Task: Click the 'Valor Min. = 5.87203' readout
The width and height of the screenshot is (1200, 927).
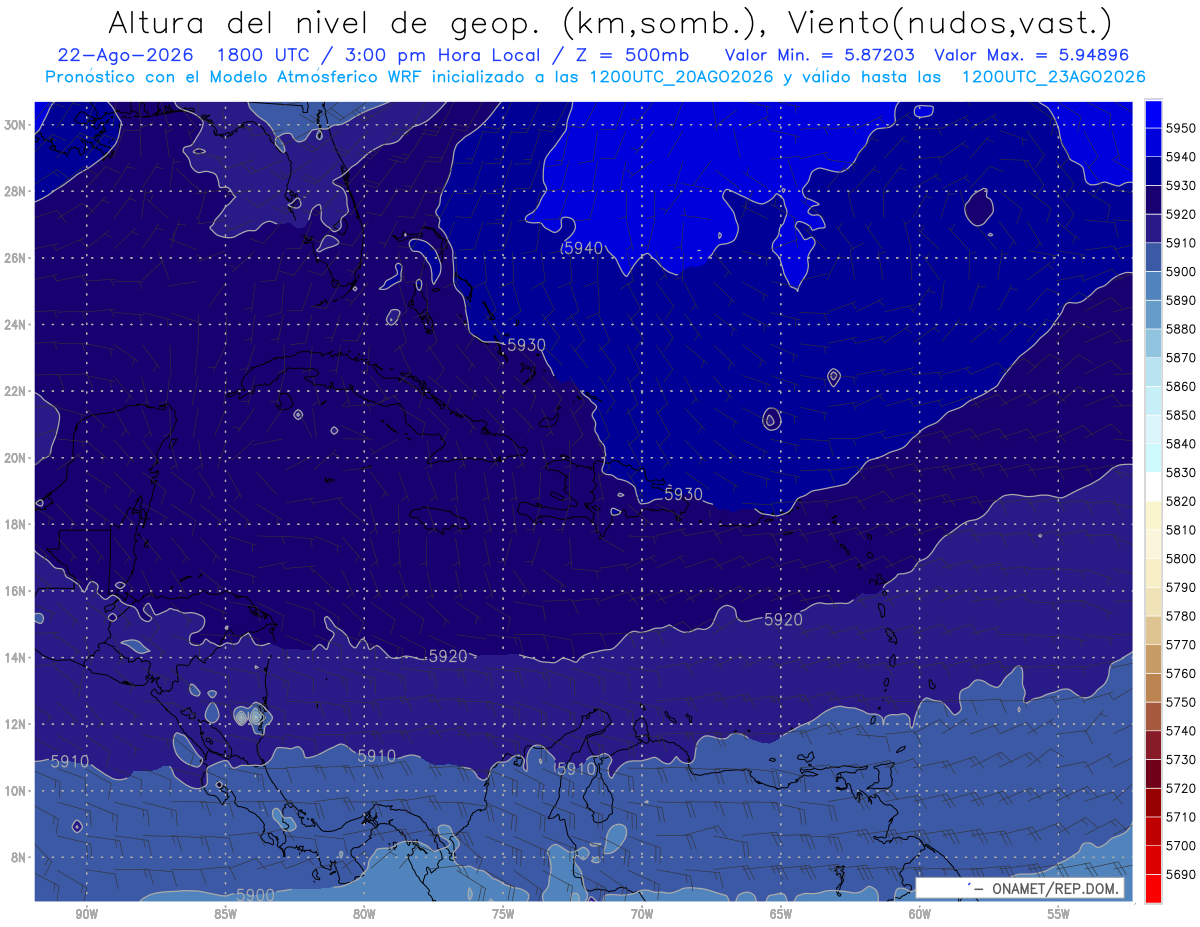Action: point(820,56)
